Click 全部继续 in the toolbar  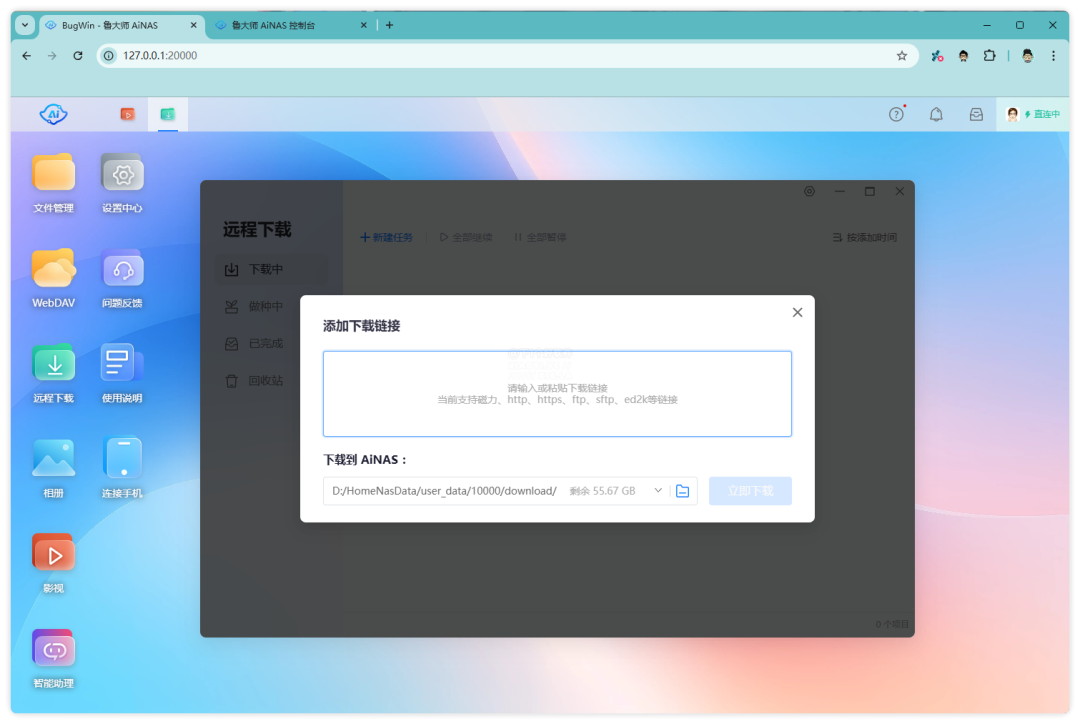tap(466, 237)
